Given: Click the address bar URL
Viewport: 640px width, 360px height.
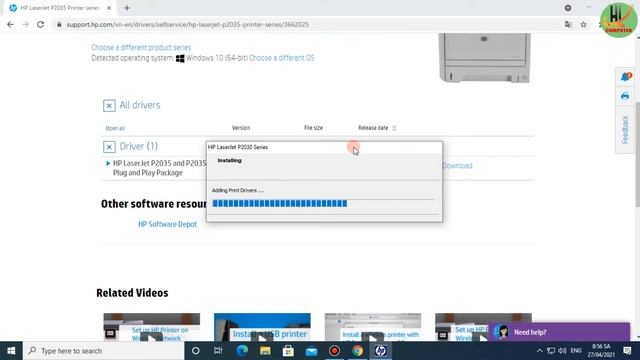Looking at the screenshot, I should point(187,24).
